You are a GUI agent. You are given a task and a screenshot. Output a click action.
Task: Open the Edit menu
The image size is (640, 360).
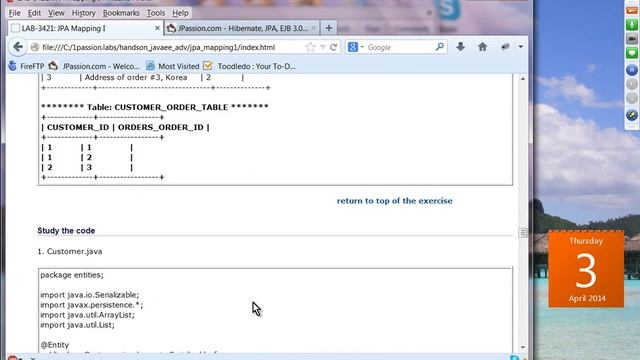pos(34,13)
